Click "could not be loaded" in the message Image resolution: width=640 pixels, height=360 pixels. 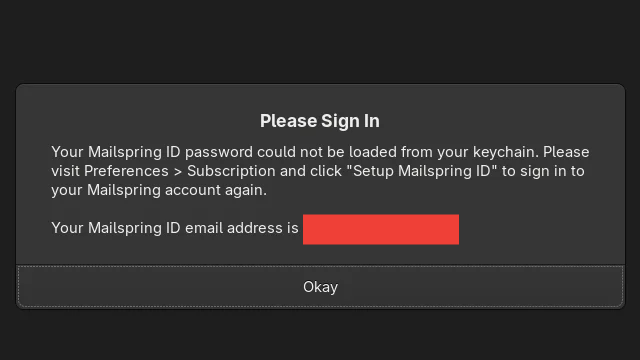coord(327,152)
